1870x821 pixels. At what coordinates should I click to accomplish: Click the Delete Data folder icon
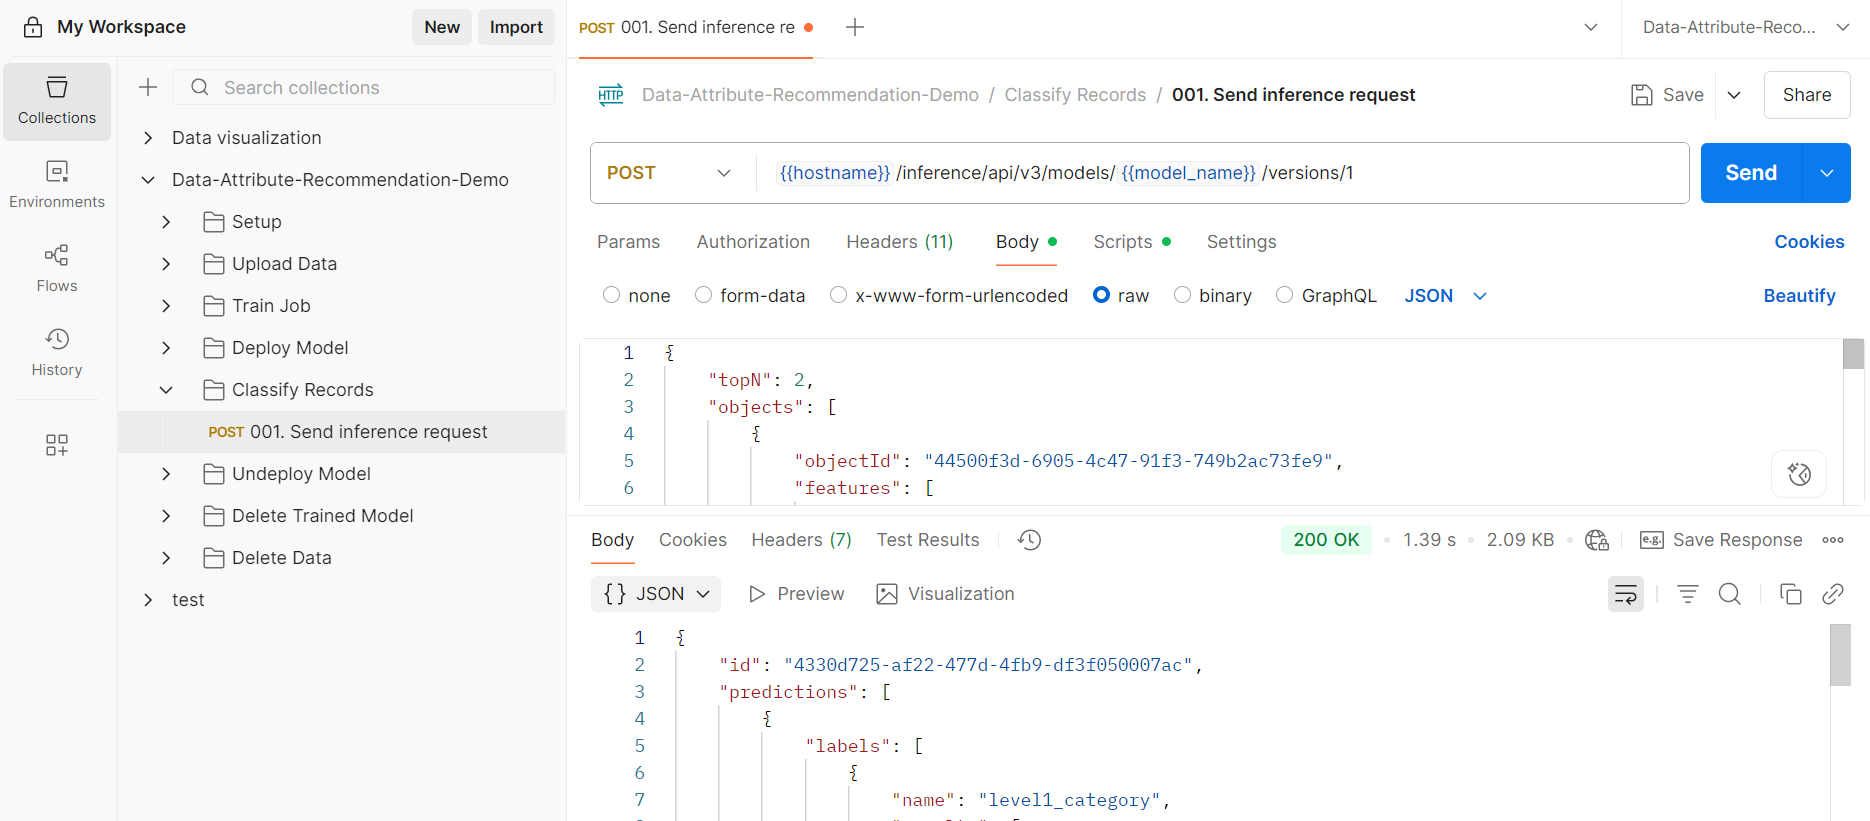point(213,558)
